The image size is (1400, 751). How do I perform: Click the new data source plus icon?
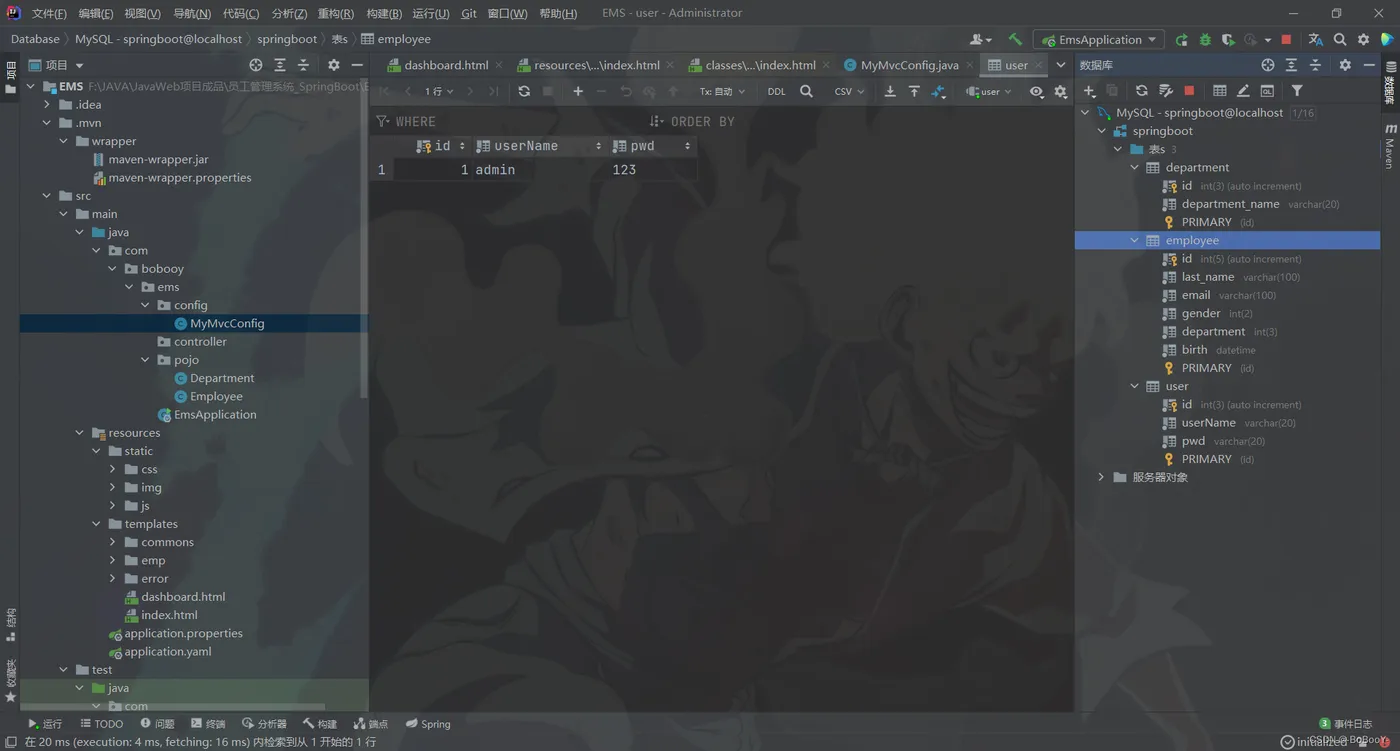click(1089, 91)
